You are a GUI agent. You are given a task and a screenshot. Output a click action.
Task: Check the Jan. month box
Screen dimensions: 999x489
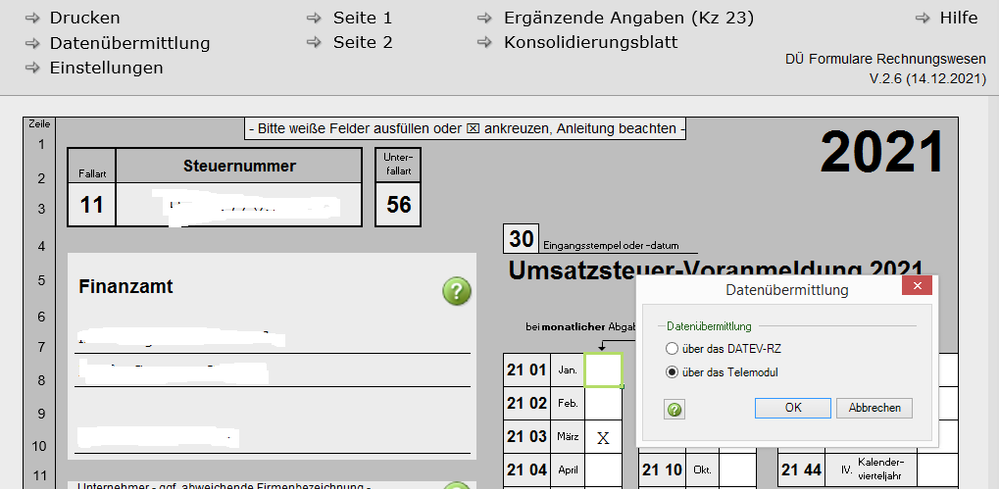click(603, 370)
